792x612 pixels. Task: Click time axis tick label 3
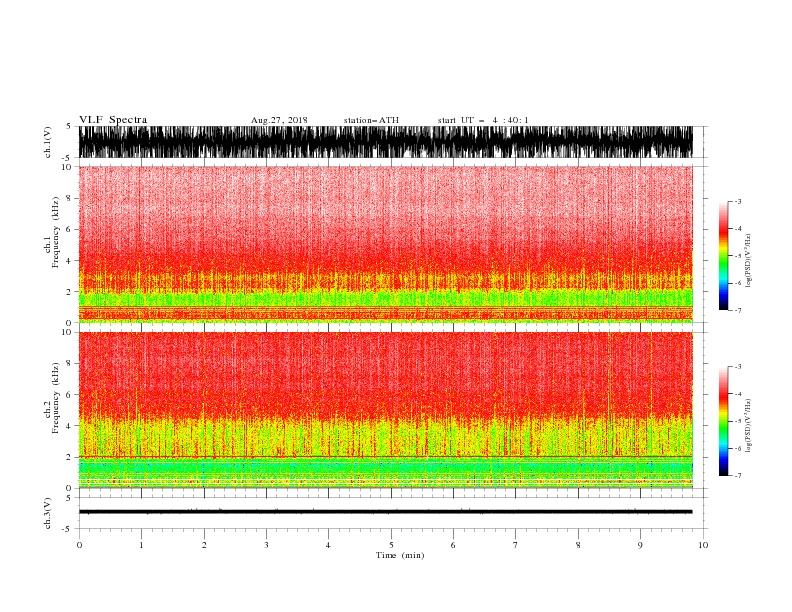(x=266, y=545)
